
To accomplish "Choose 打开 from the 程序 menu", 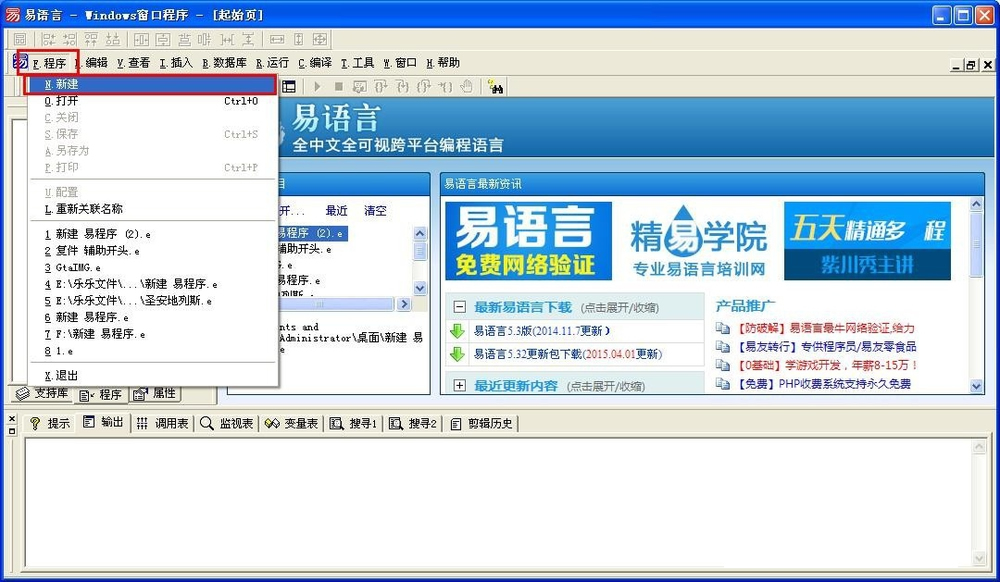I will click(x=151, y=101).
